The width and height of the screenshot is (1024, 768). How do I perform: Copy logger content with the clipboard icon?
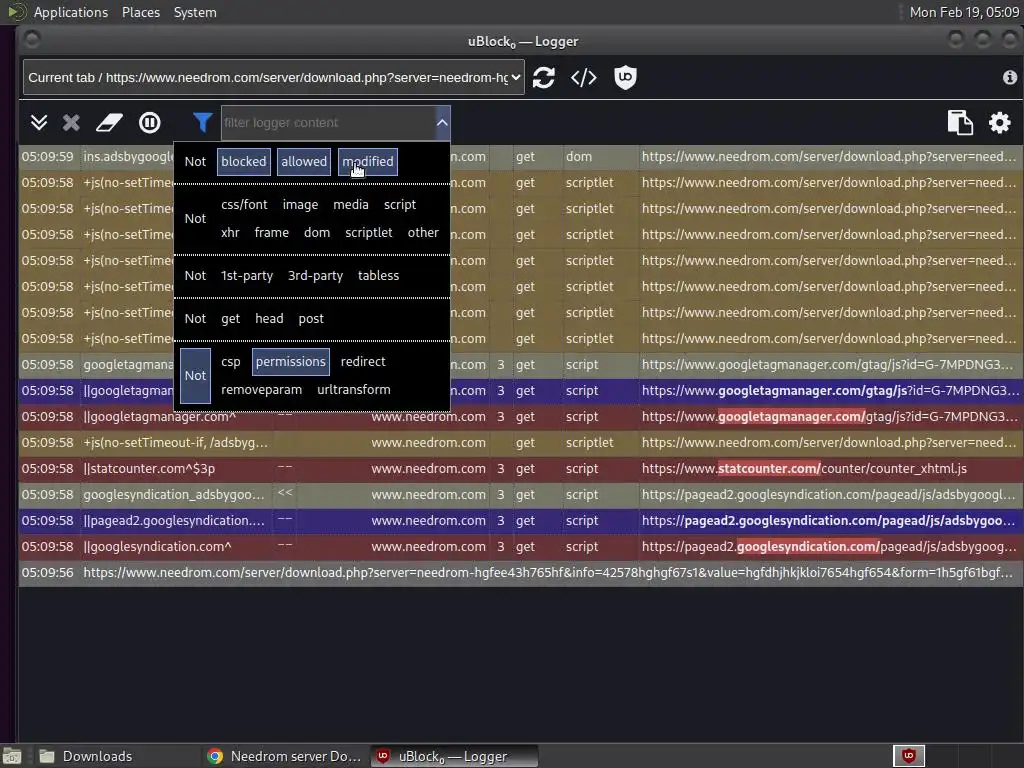[960, 123]
